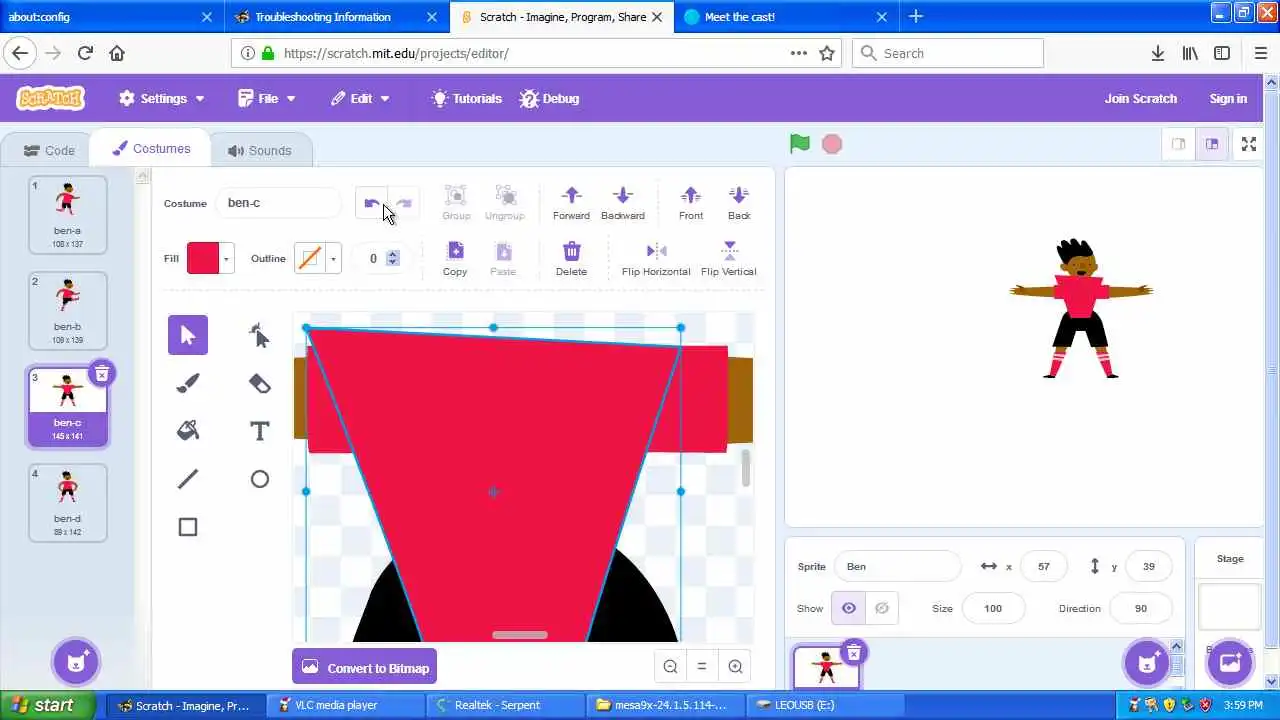Open the Debug menu item
Image resolution: width=1280 pixels, height=720 pixels.
(x=549, y=98)
